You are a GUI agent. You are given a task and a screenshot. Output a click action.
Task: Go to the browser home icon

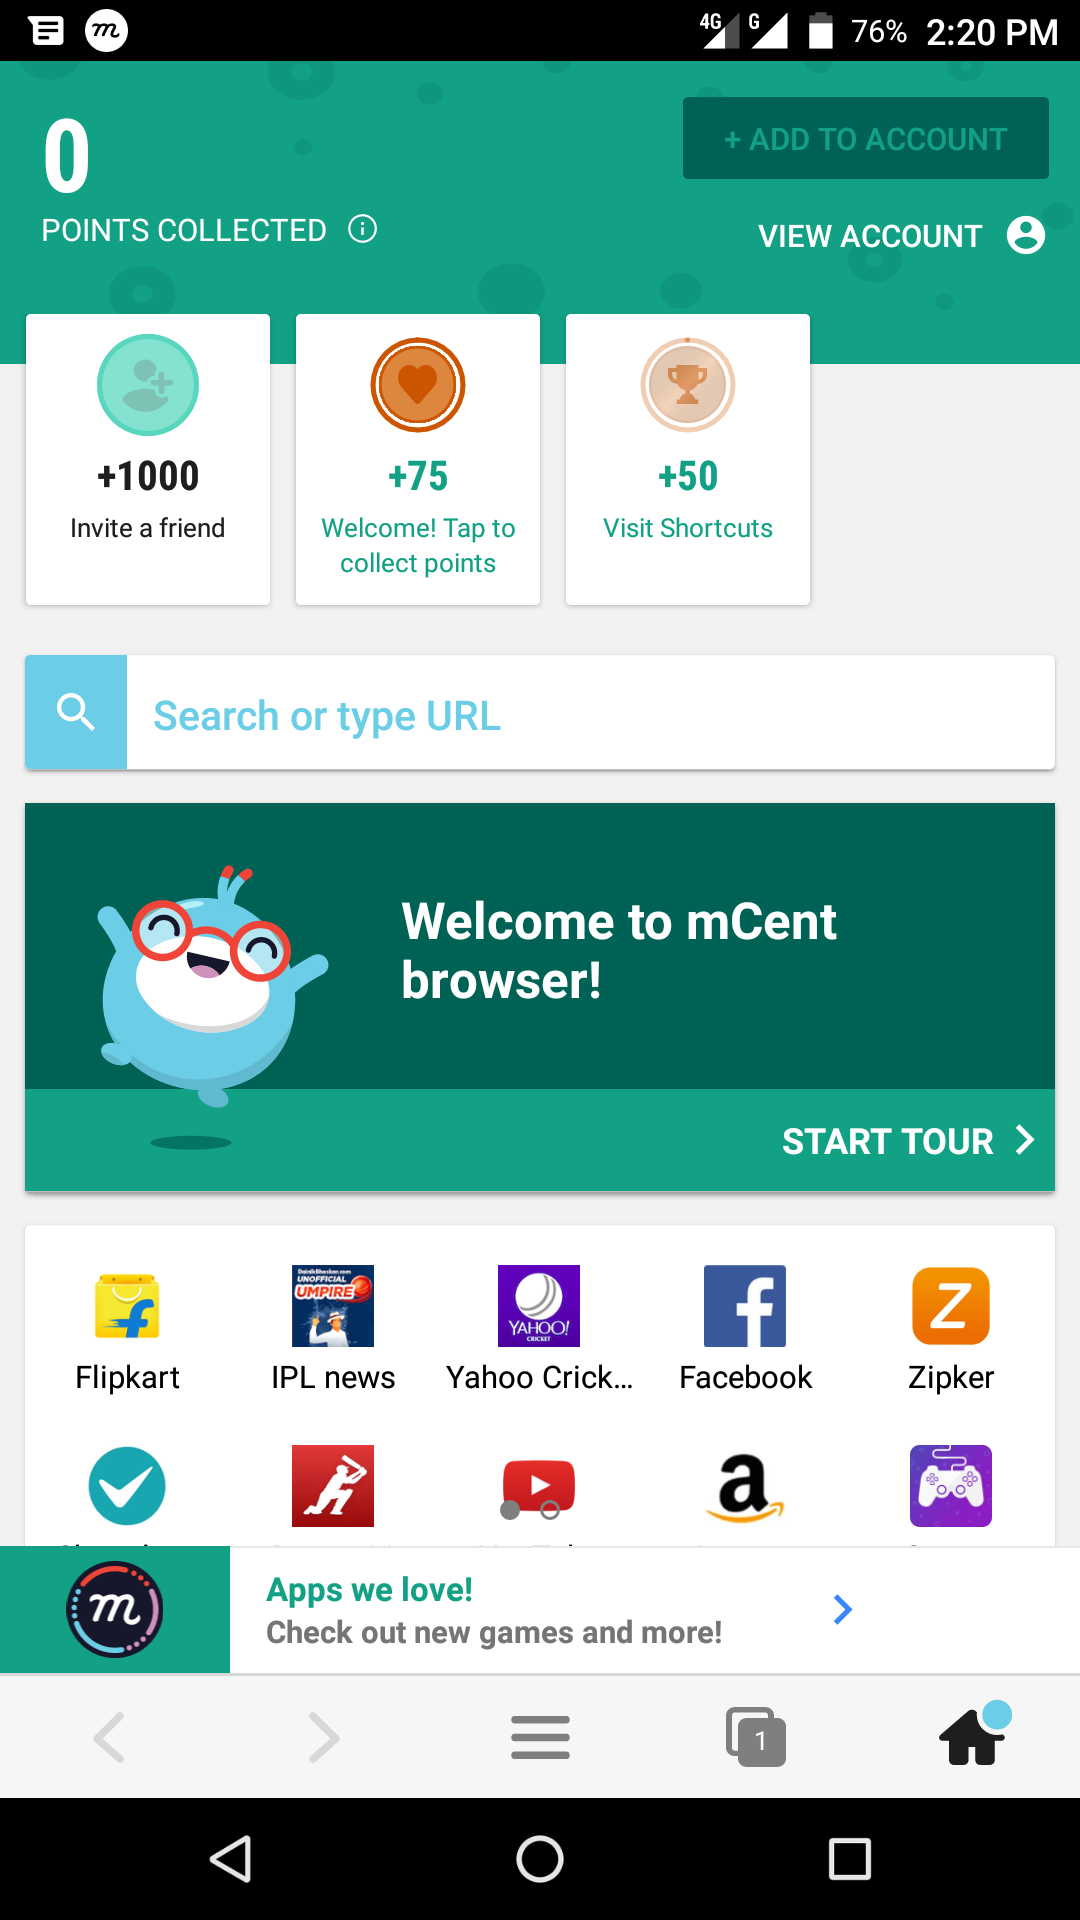pyautogui.click(x=973, y=1735)
